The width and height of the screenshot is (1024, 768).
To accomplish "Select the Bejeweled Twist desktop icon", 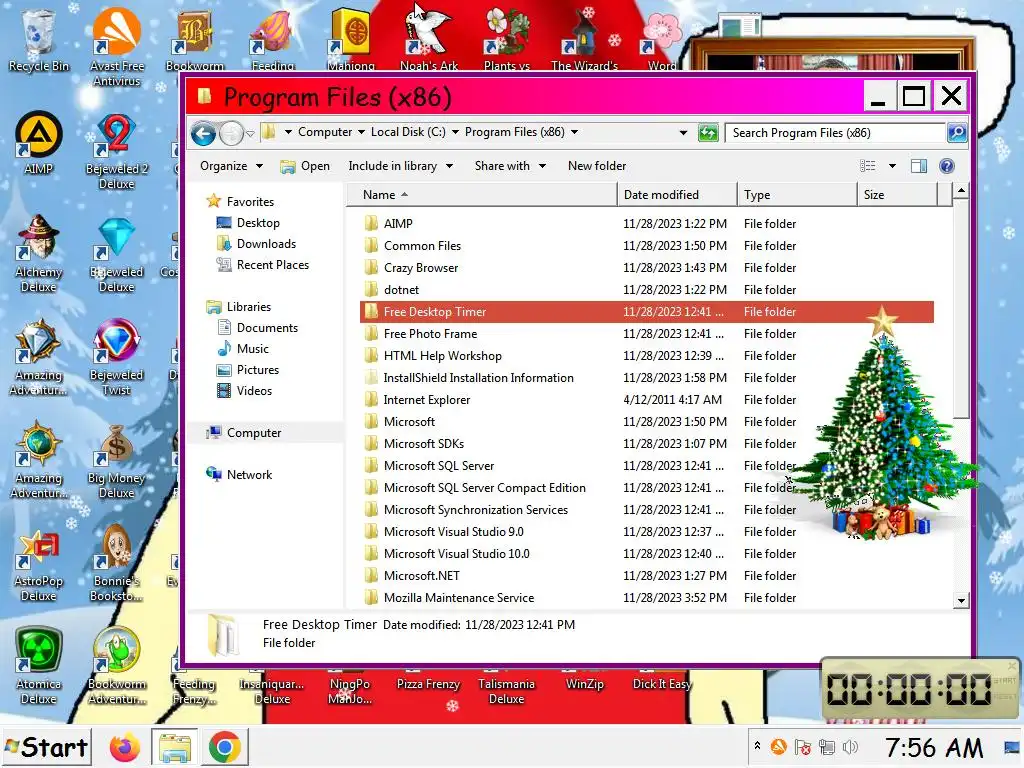I will coord(117,357).
